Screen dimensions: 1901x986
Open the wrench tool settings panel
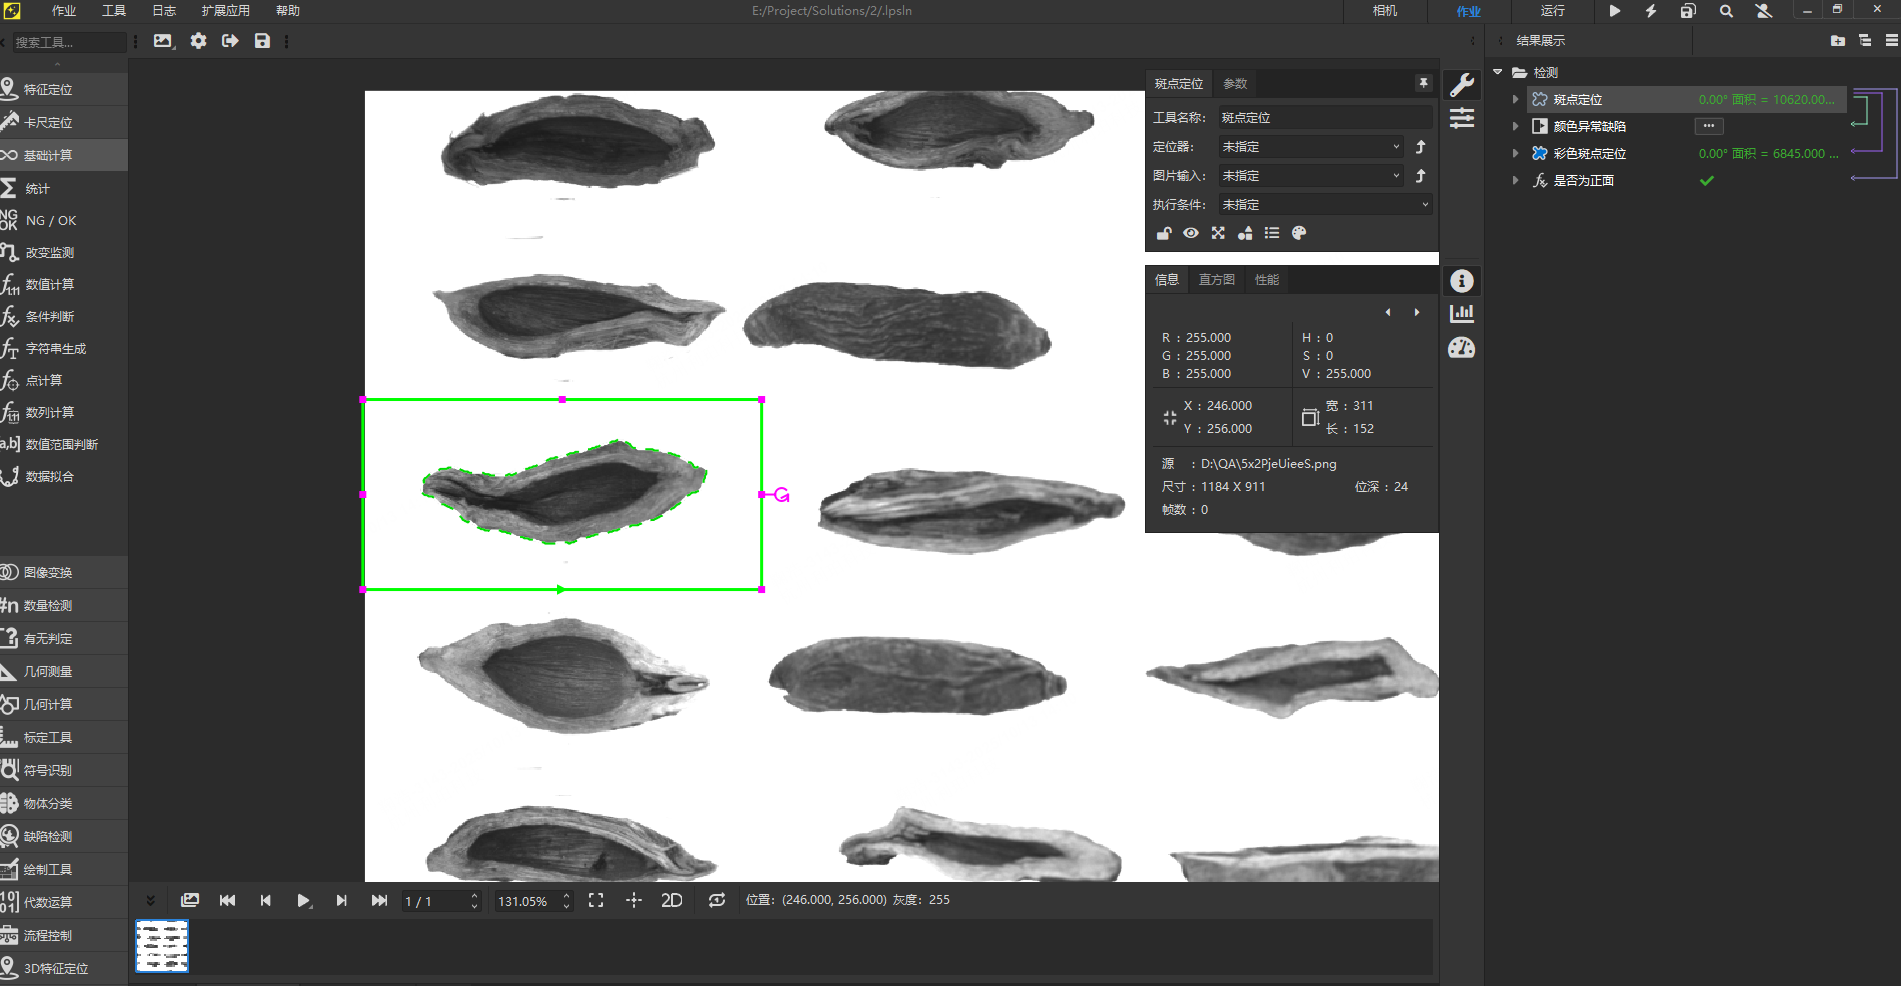pyautogui.click(x=1462, y=85)
